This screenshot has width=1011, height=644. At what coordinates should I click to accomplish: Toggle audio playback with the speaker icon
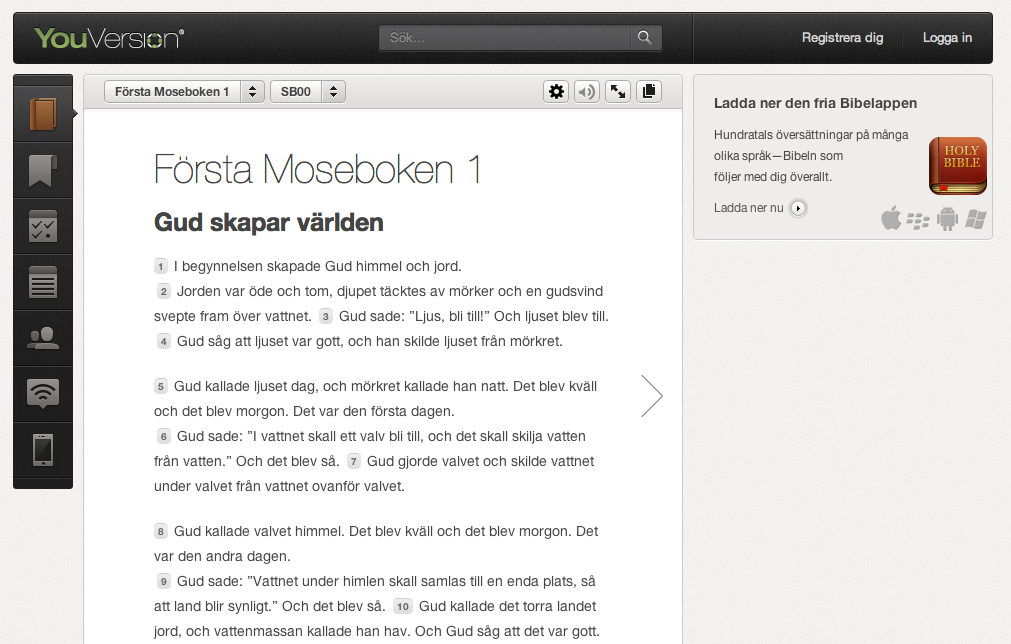click(x=586, y=91)
